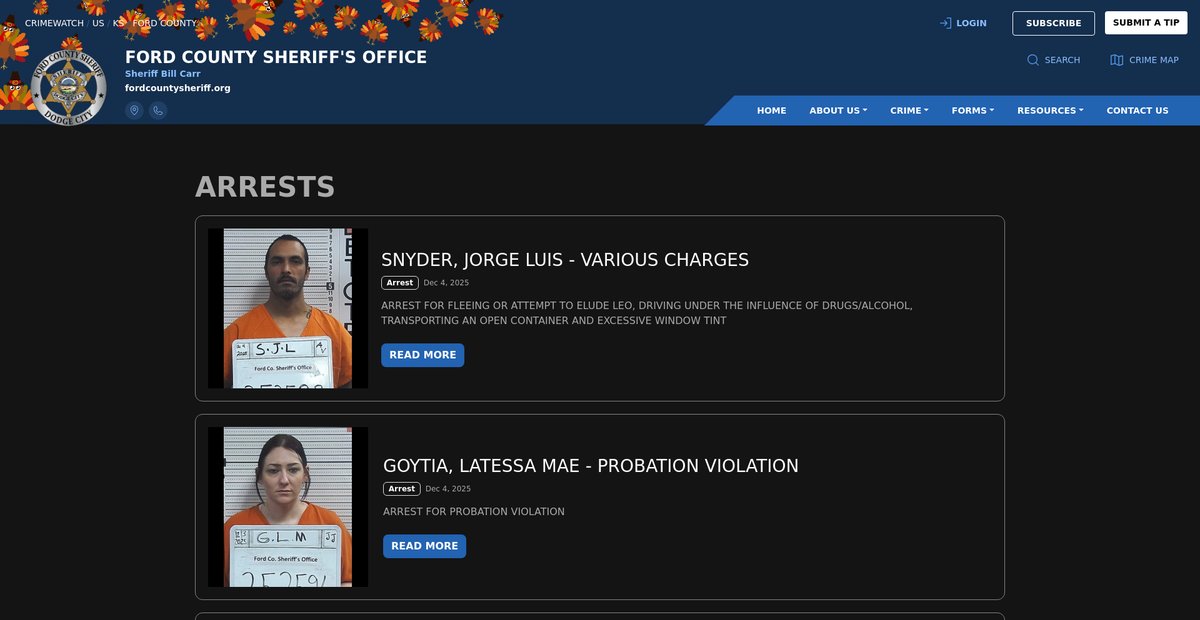Viewport: 1200px width, 620px height.
Task: Click the login arrow icon
Action: (x=945, y=23)
